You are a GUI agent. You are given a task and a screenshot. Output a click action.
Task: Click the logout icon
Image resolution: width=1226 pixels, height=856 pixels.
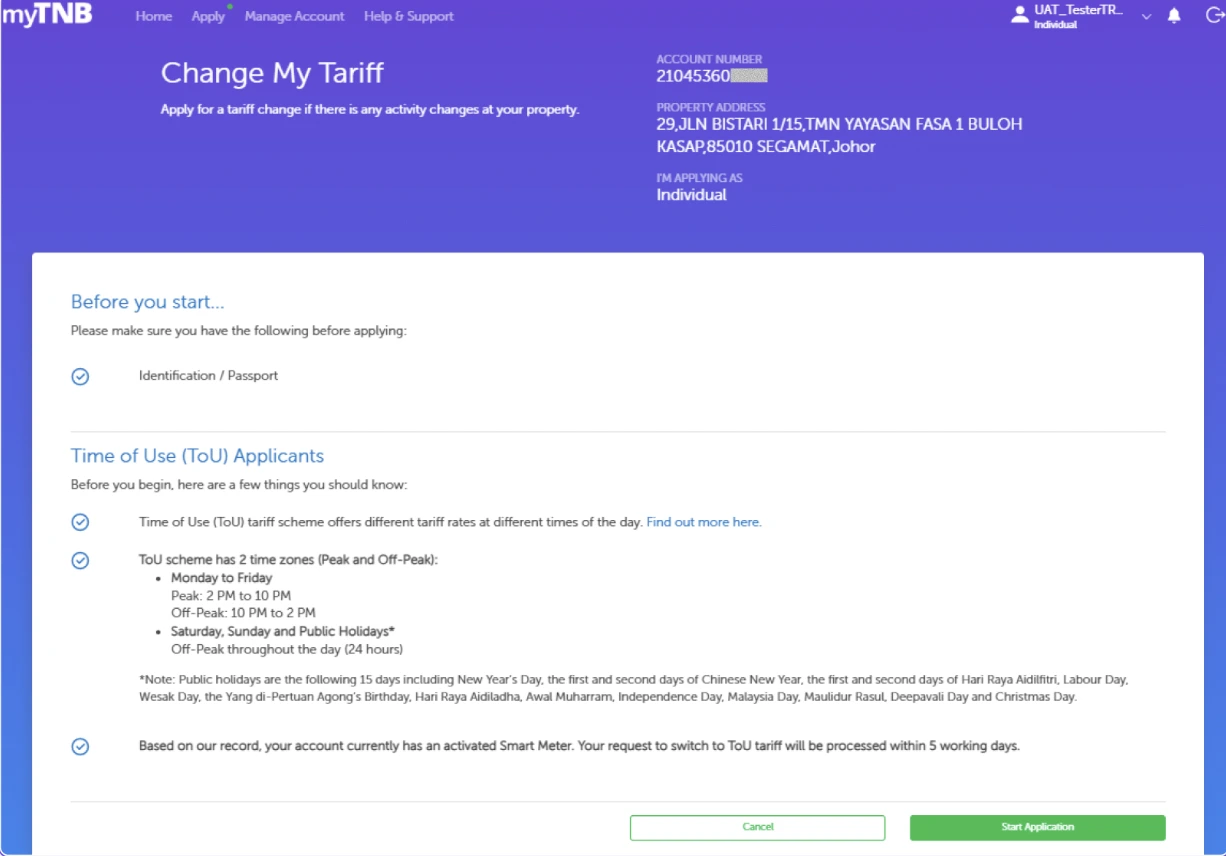1214,16
